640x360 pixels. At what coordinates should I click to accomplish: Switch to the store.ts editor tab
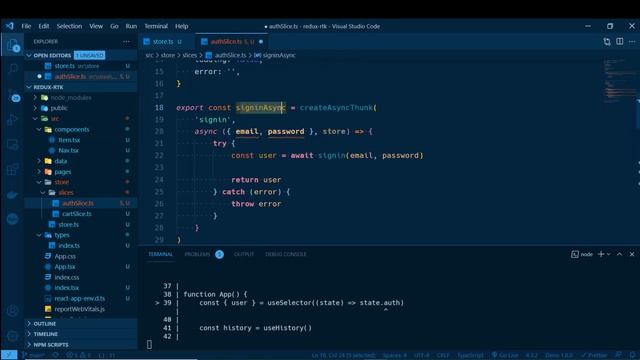point(163,42)
